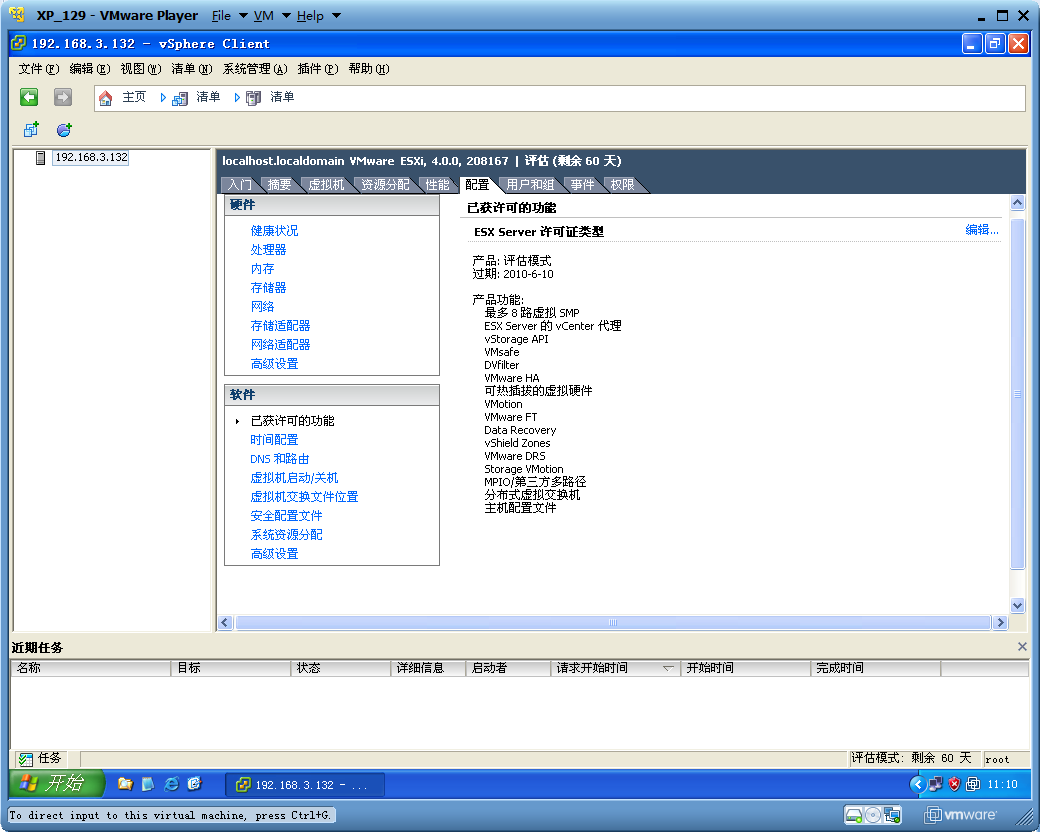Click the 任务 tasks icon in status bar
Image resolution: width=1040 pixels, height=832 pixels.
pyautogui.click(x=26, y=759)
